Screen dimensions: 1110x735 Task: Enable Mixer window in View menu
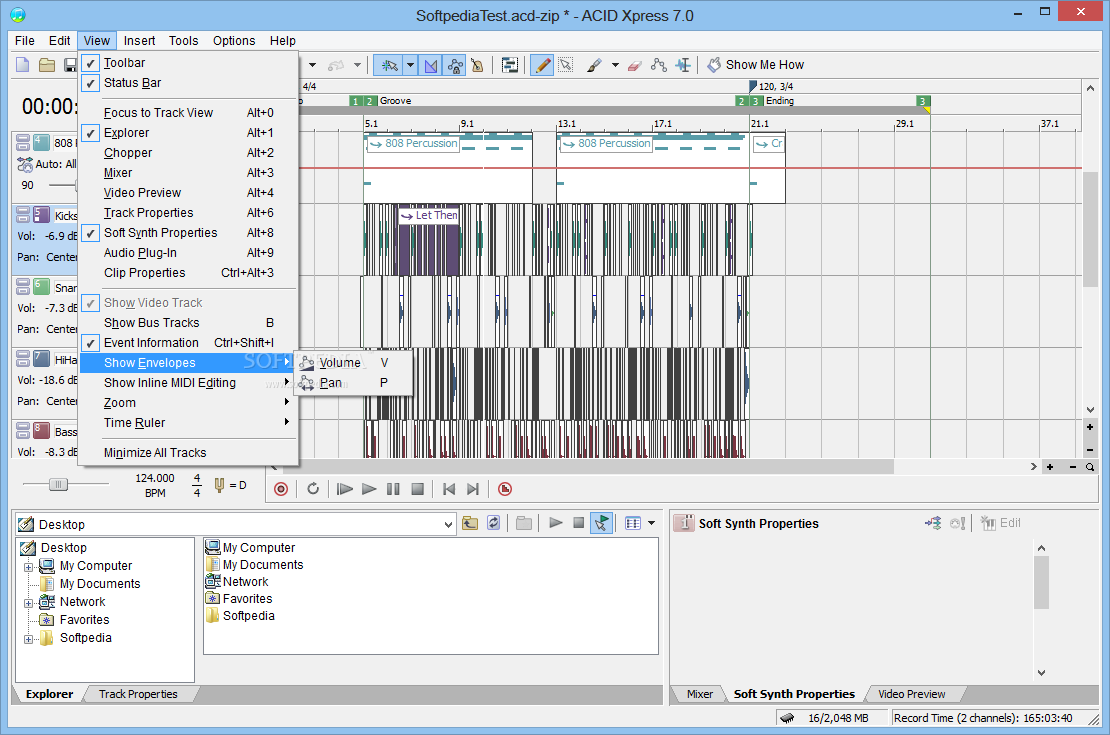pyautogui.click(x=188, y=173)
